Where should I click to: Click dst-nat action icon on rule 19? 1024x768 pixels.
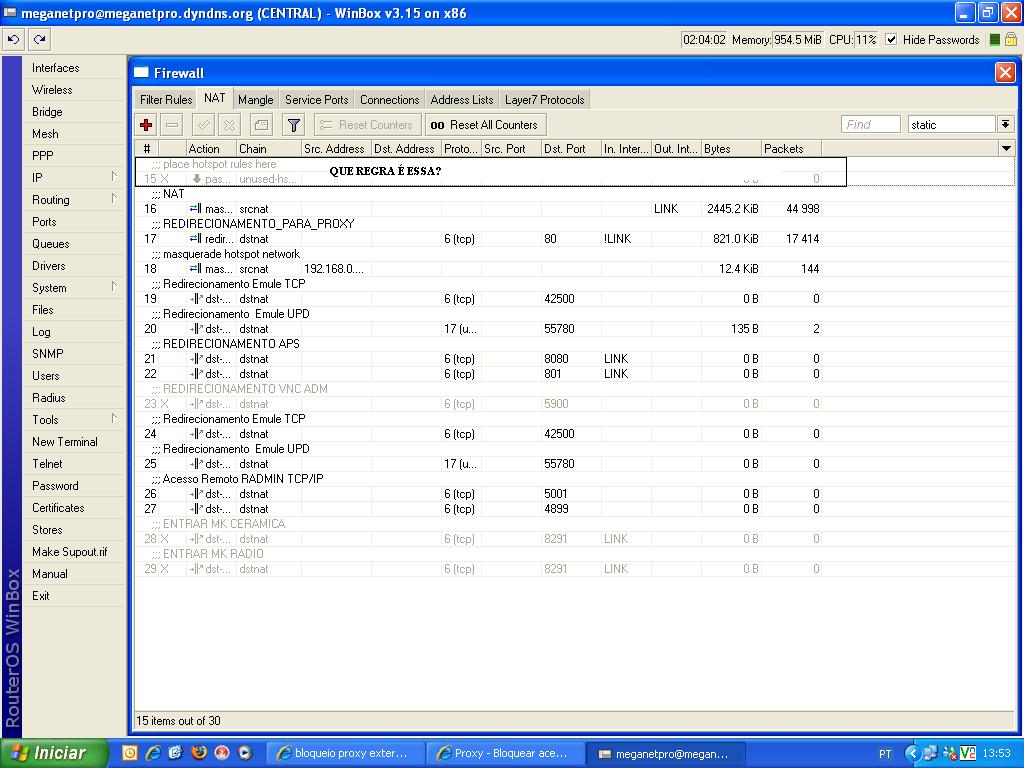pos(196,299)
